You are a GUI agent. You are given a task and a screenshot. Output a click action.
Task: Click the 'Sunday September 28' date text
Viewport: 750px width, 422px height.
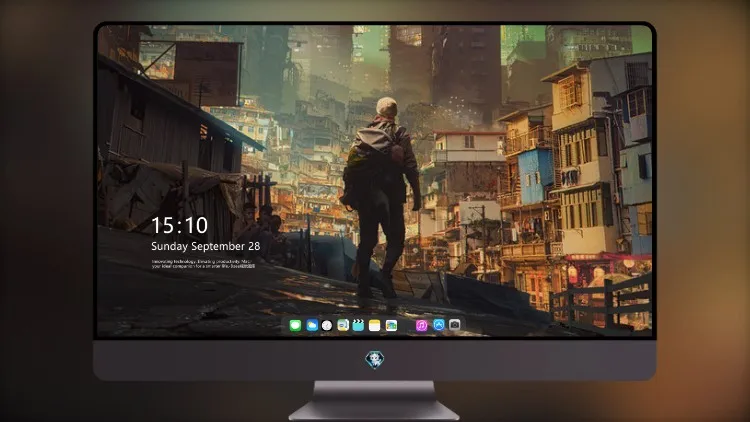206,246
